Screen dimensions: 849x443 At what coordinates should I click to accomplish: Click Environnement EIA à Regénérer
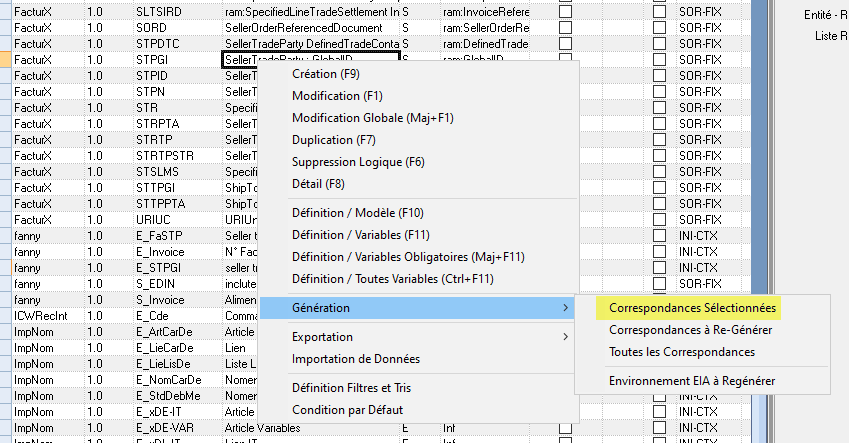coord(691,381)
